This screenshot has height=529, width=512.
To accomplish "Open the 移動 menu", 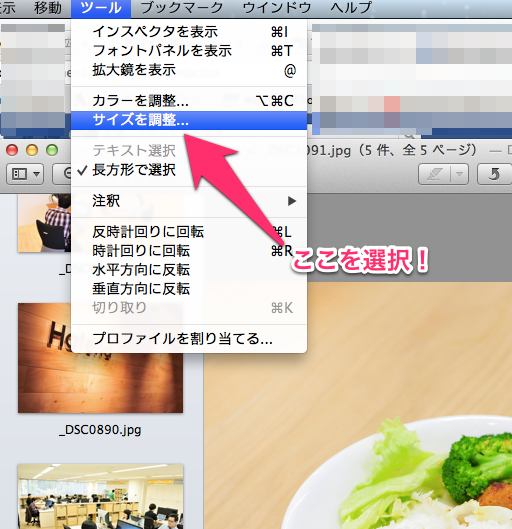I will point(48,8).
